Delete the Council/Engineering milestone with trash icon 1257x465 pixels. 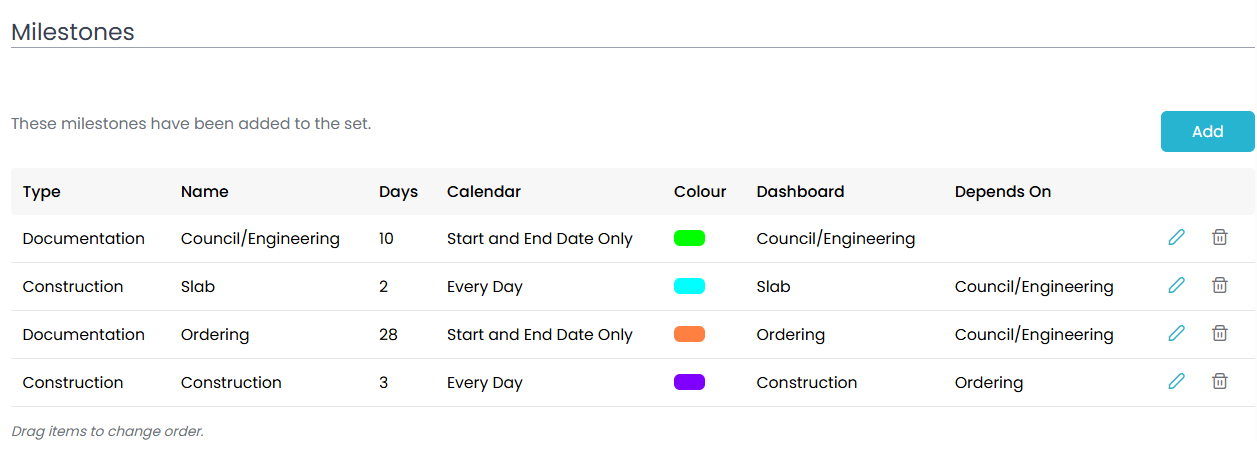point(1219,237)
